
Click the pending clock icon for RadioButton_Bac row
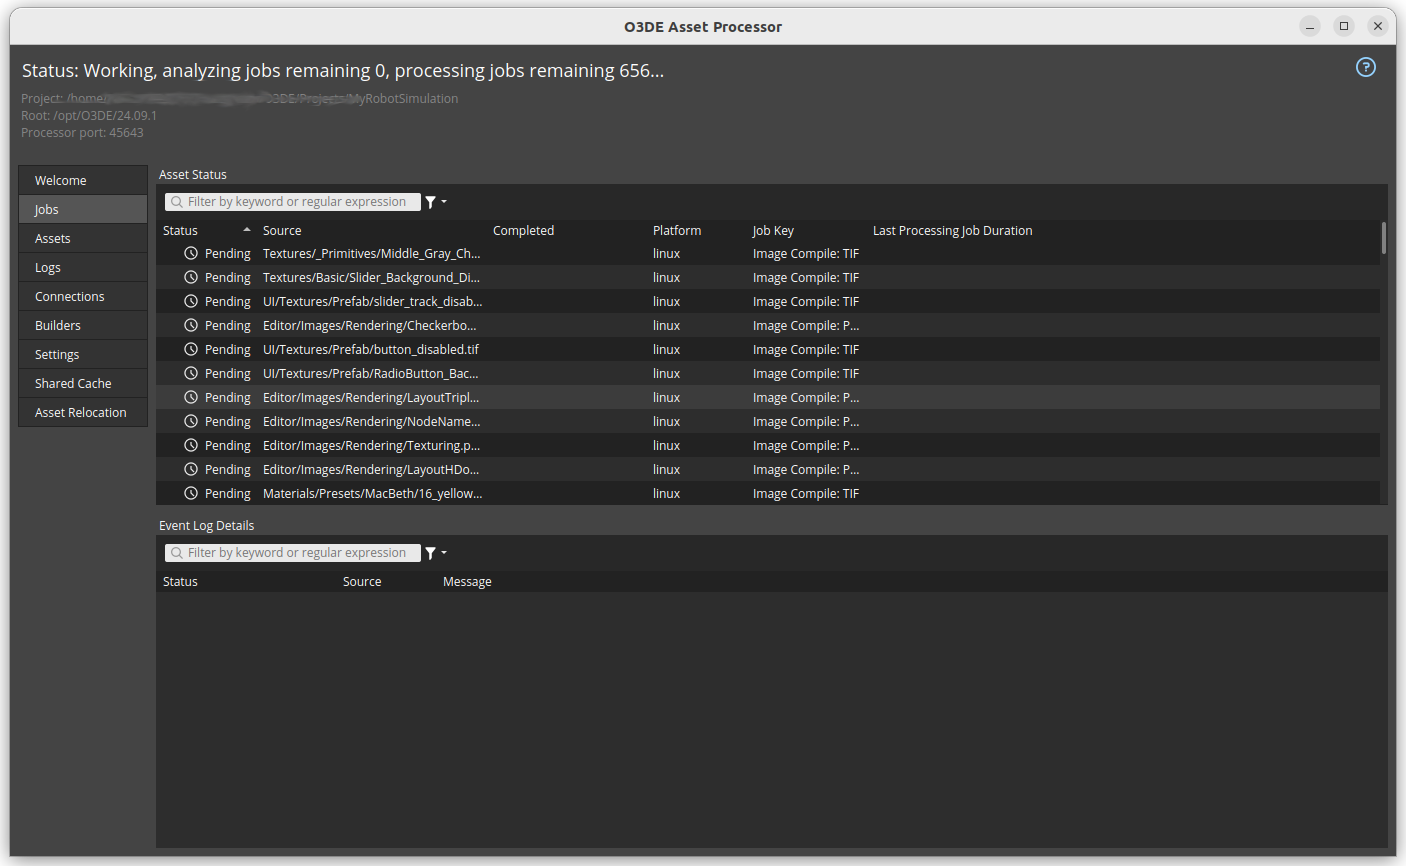[191, 374]
